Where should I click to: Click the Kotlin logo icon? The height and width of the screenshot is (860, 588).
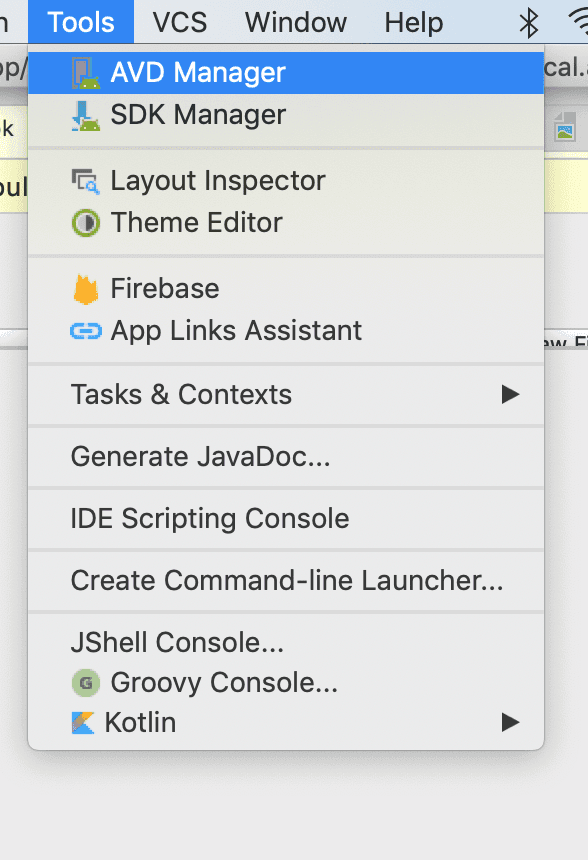[x=83, y=722]
